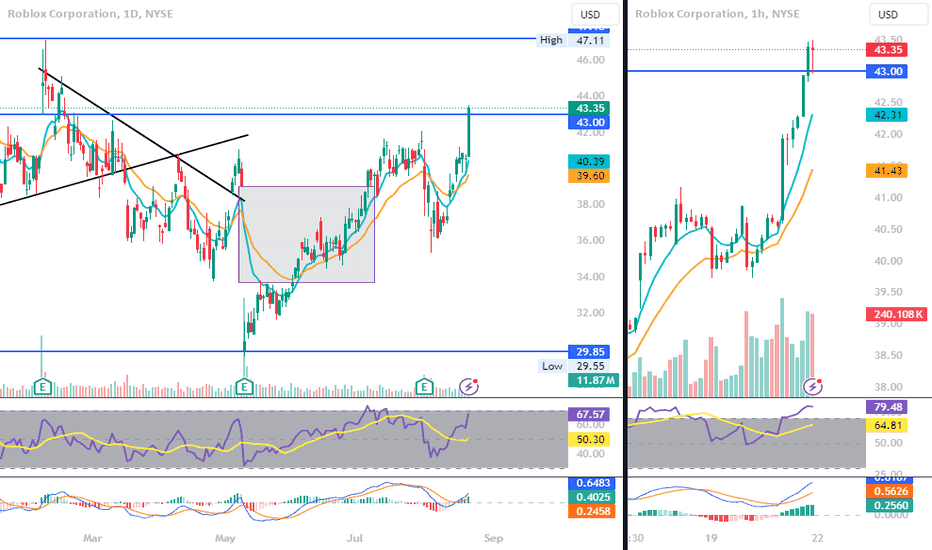Image resolution: width=932 pixels, height=550 pixels.
Task: Click the 29.85 horizontal line label
Action: pos(589,352)
